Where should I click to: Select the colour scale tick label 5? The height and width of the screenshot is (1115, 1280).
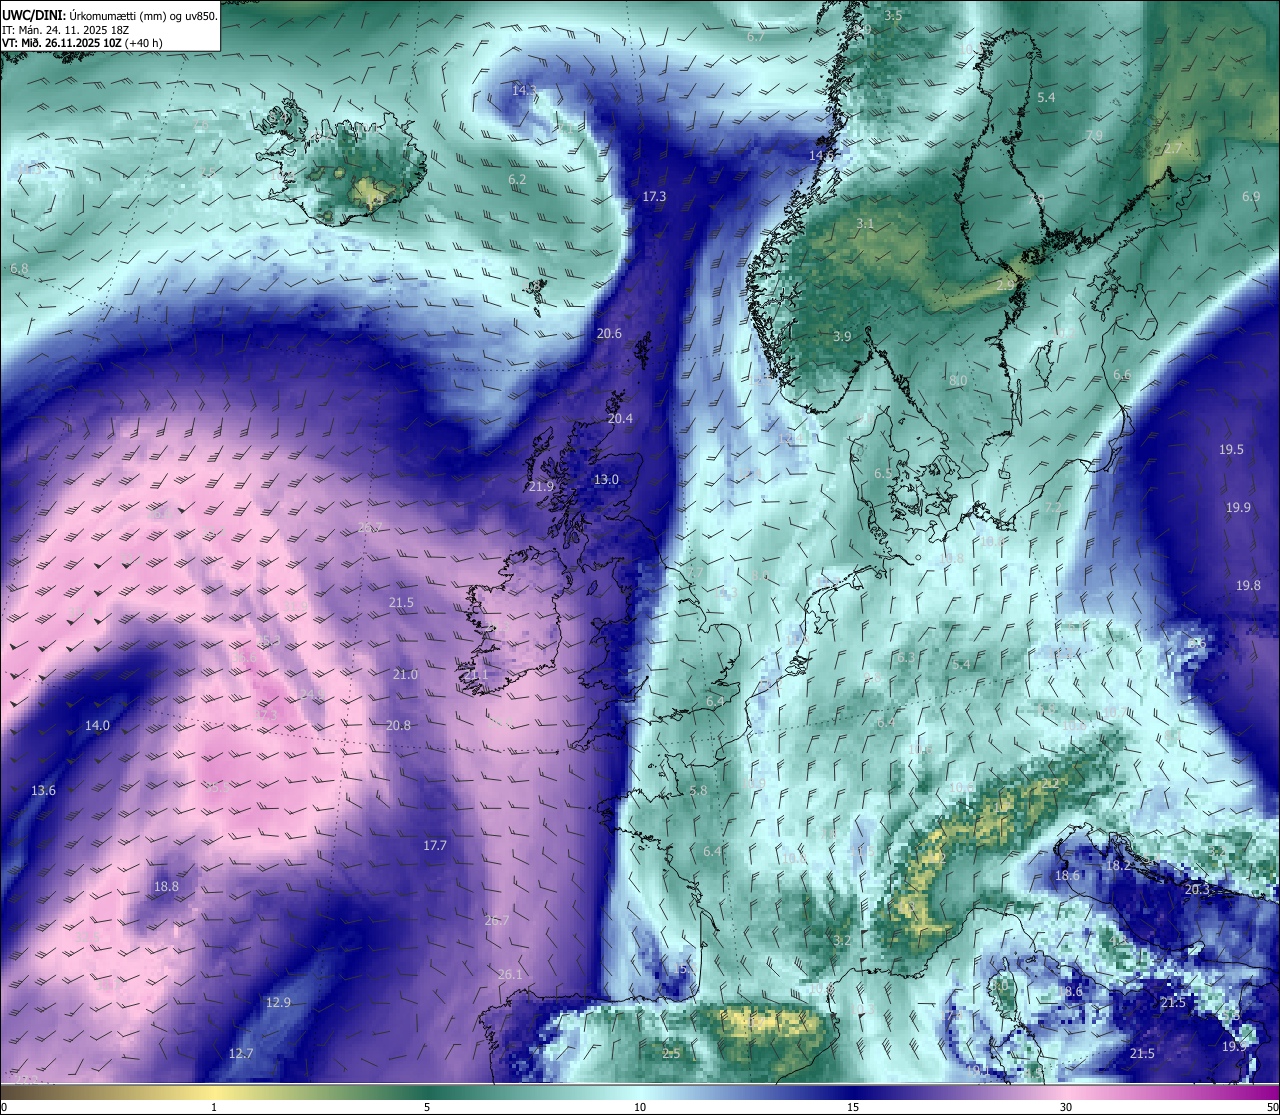pos(427,1107)
